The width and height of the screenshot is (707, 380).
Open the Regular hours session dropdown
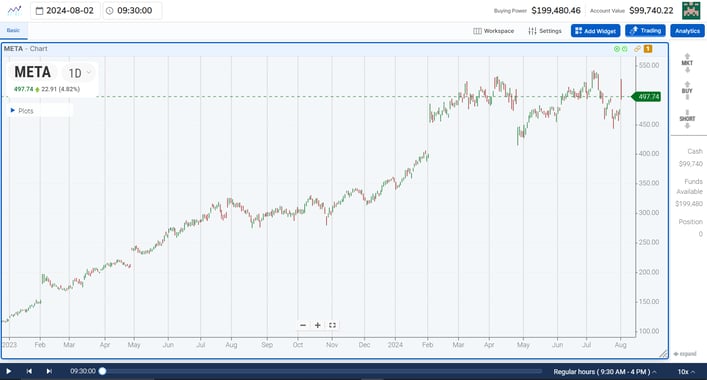tap(605, 372)
